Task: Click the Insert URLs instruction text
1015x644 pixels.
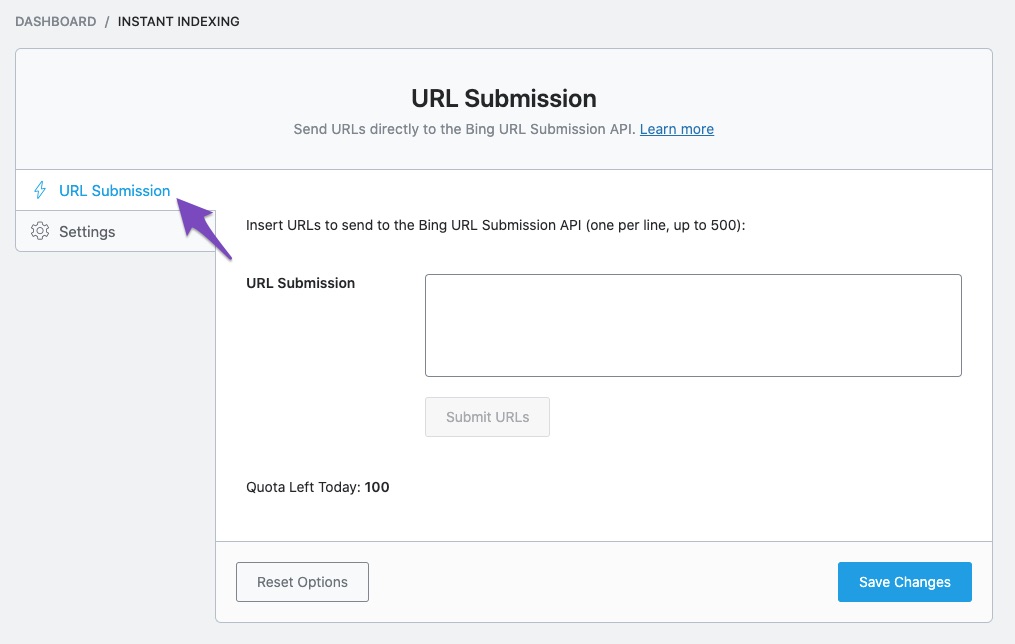Action: [x=496, y=226]
